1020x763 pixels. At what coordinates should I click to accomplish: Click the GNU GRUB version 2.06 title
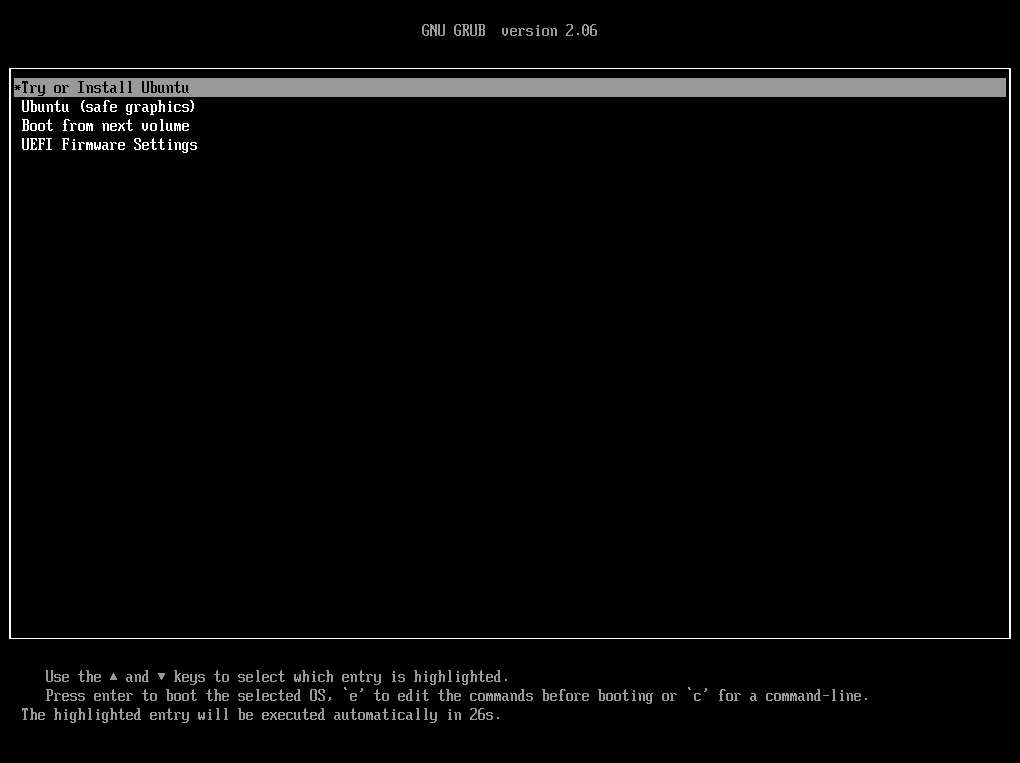(509, 30)
